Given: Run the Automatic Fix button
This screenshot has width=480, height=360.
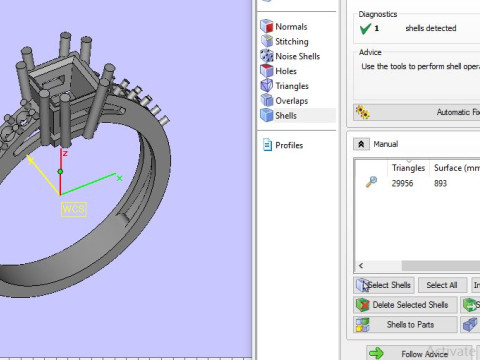Looking at the screenshot, I should [417, 112].
